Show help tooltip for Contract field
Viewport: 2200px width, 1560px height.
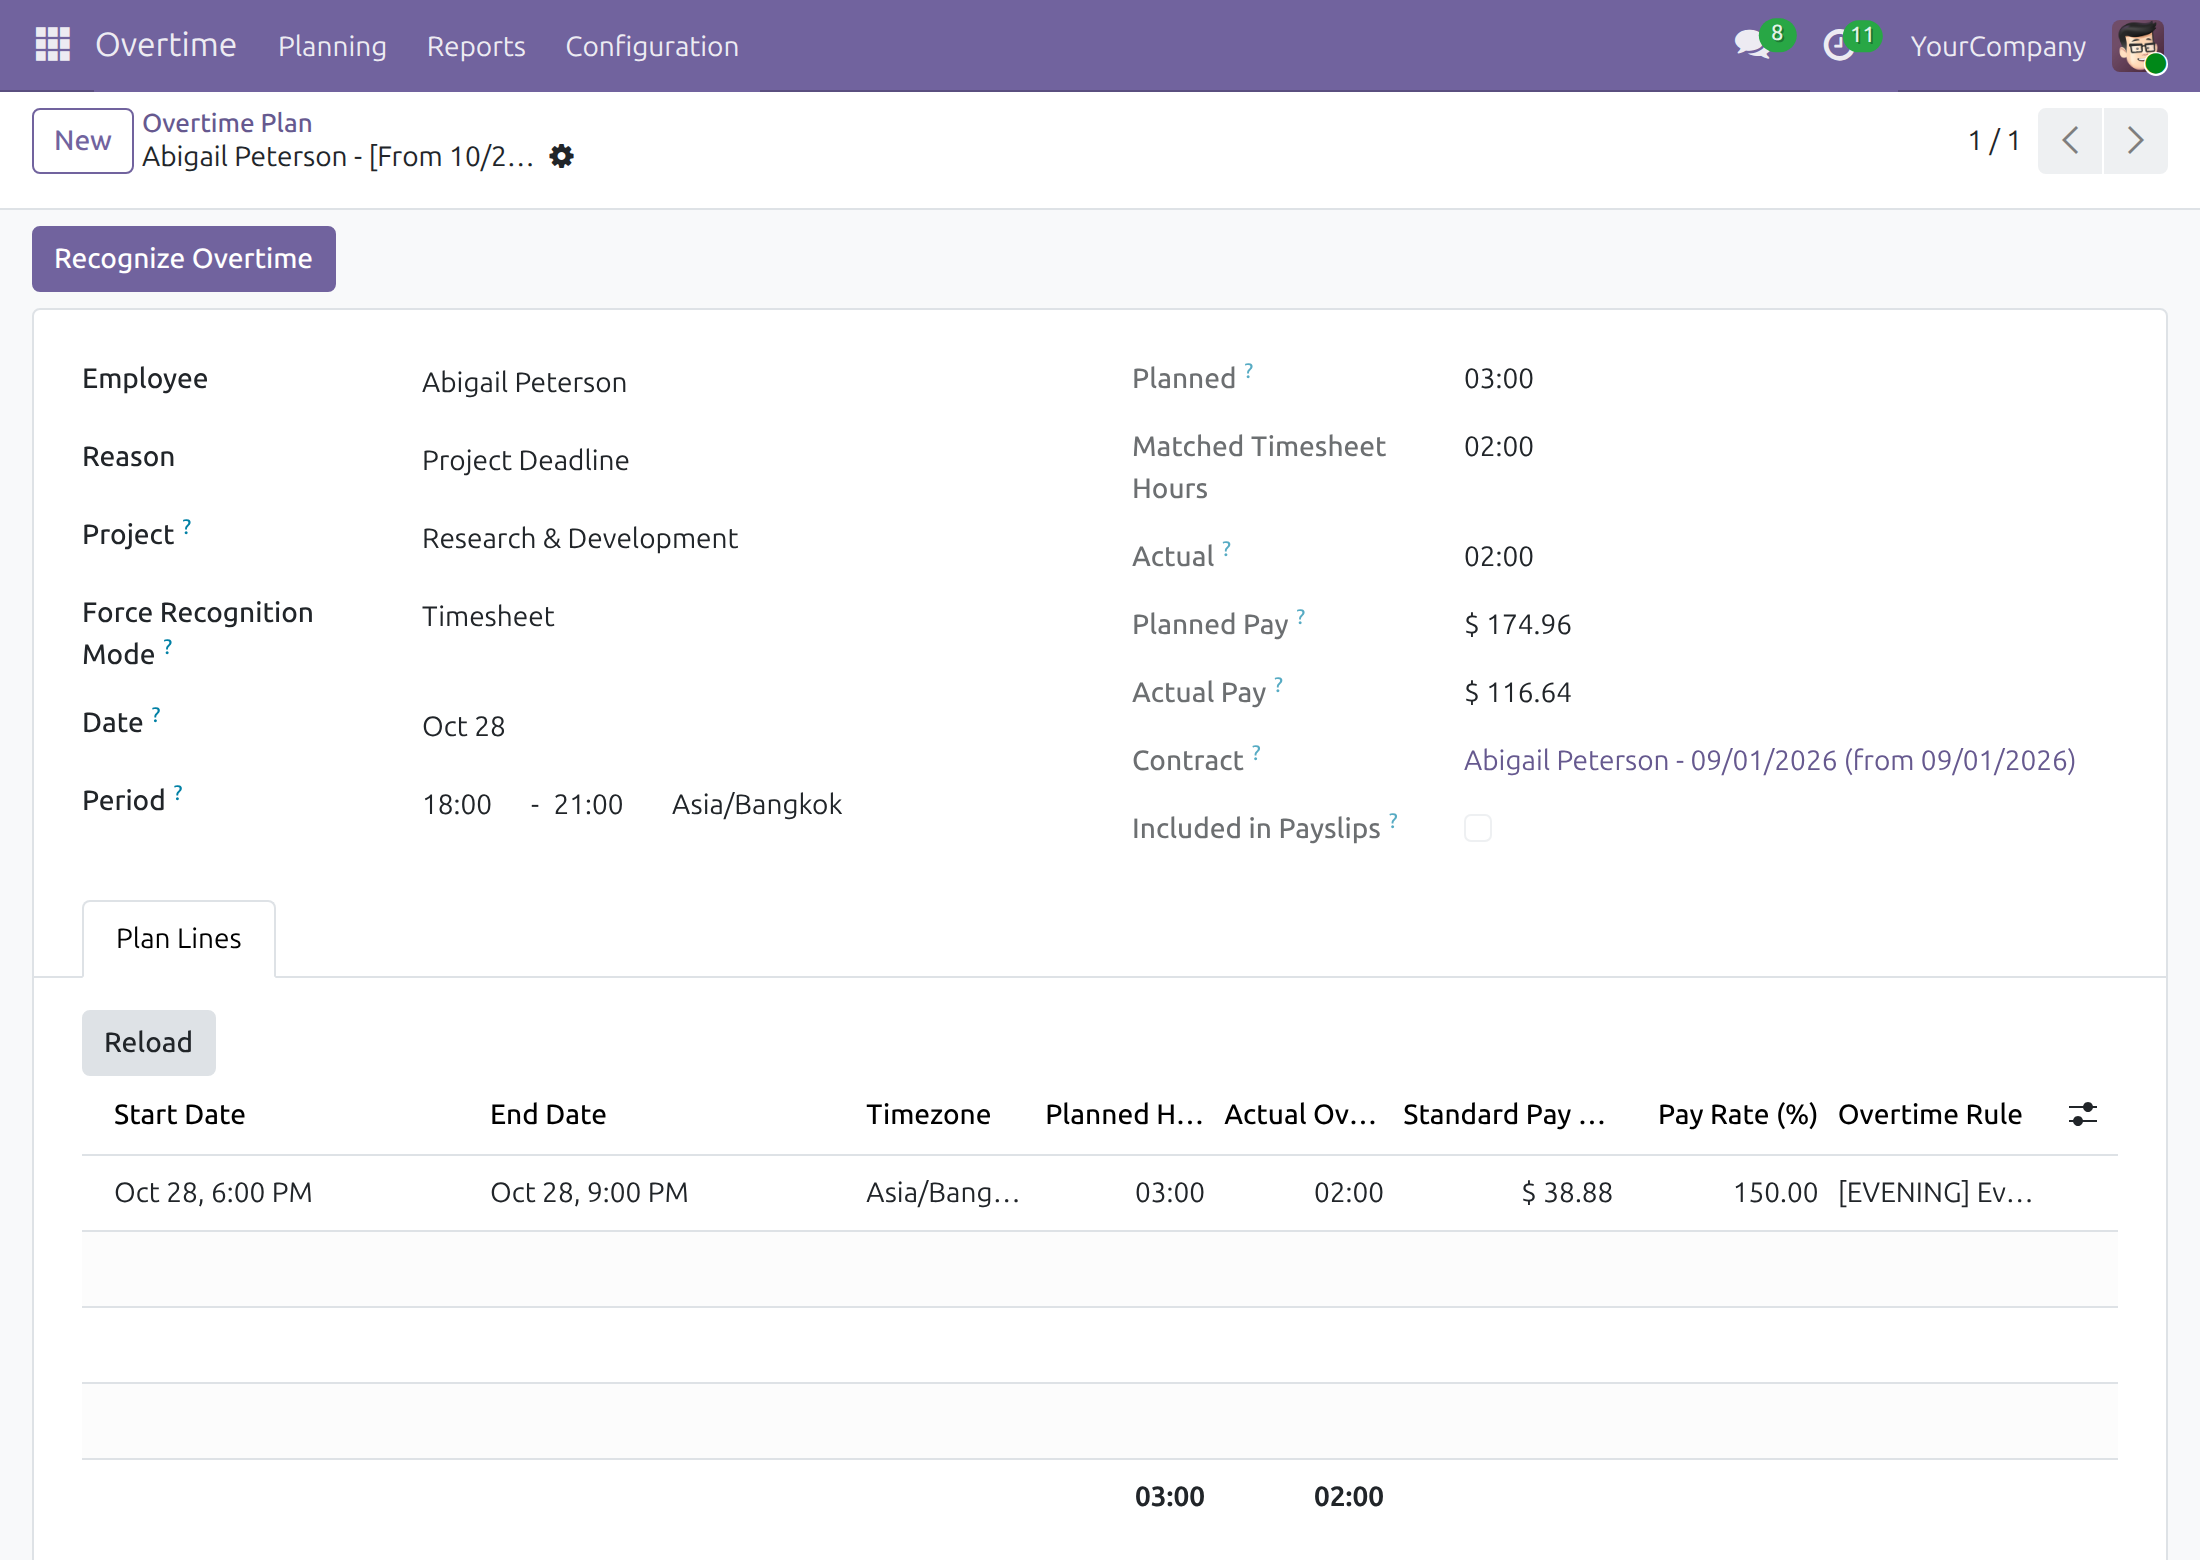(x=1257, y=752)
